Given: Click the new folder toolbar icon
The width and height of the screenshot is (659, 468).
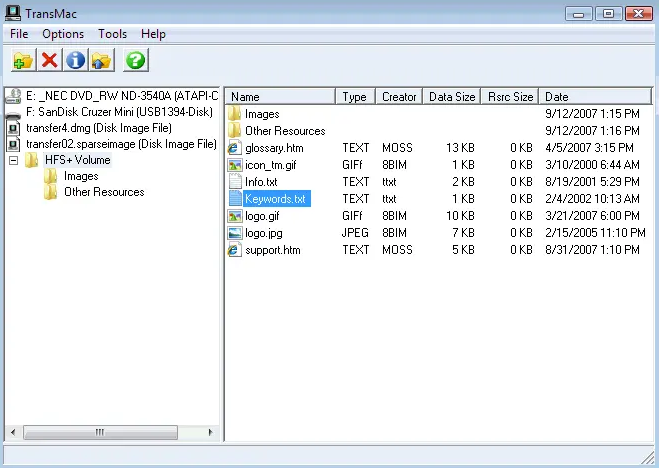Looking at the screenshot, I should click(x=22, y=61).
